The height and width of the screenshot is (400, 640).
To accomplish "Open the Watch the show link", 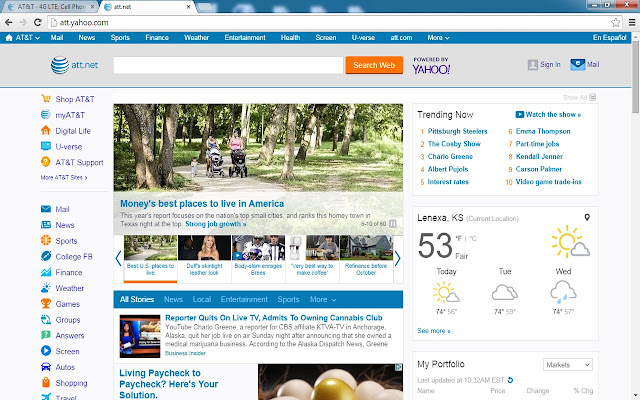I will click(548, 115).
